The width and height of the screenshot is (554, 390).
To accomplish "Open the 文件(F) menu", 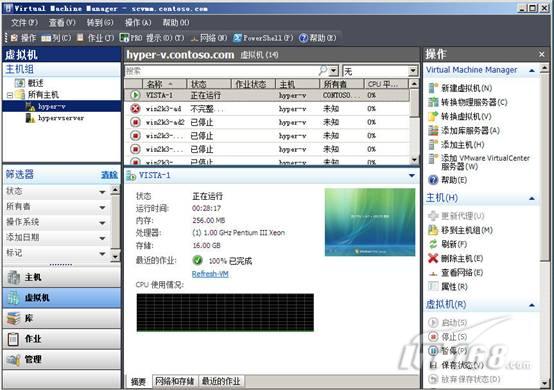I will 24,23.
